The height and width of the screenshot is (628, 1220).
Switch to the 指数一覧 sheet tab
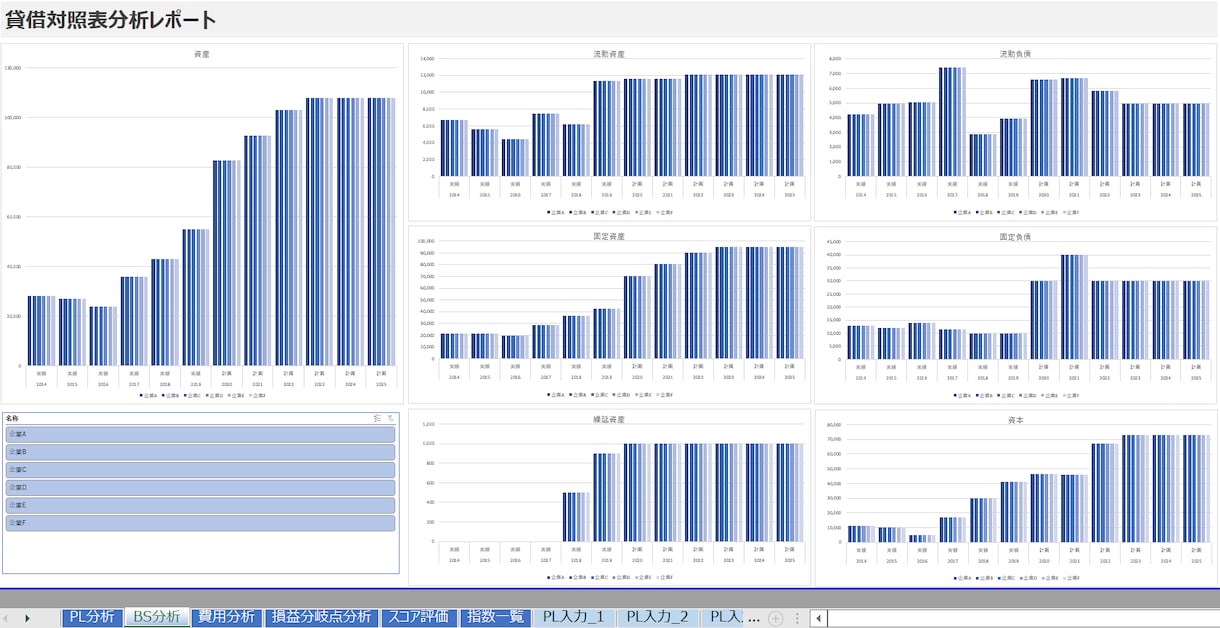click(495, 617)
